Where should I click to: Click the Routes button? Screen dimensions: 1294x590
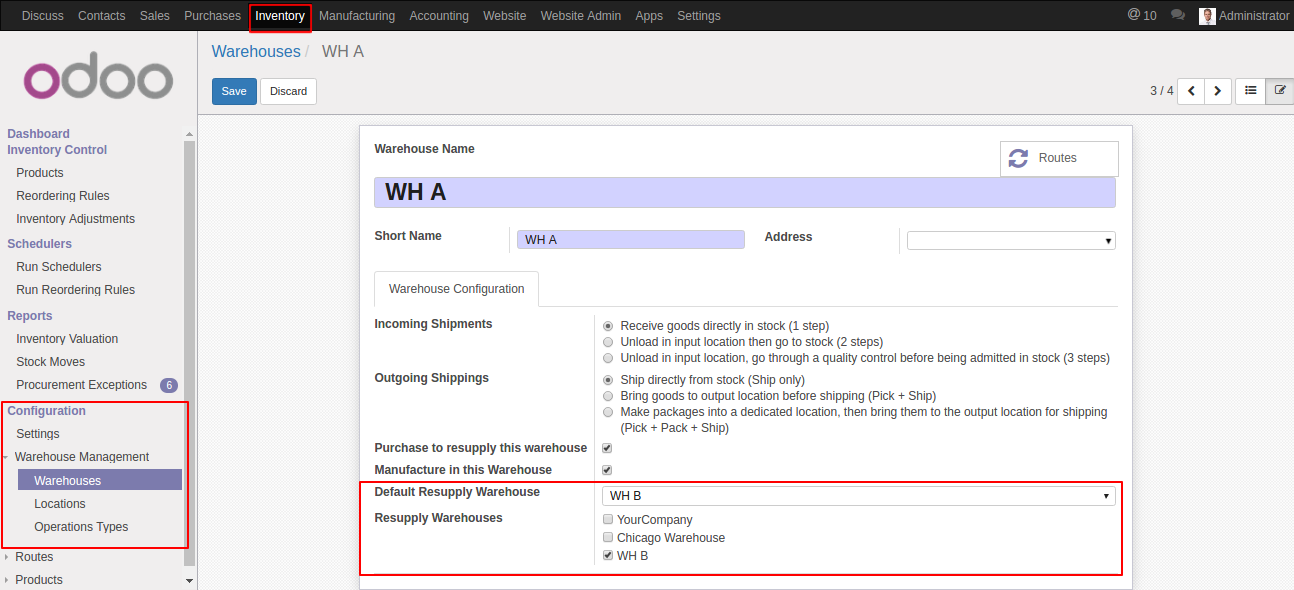coord(1059,158)
